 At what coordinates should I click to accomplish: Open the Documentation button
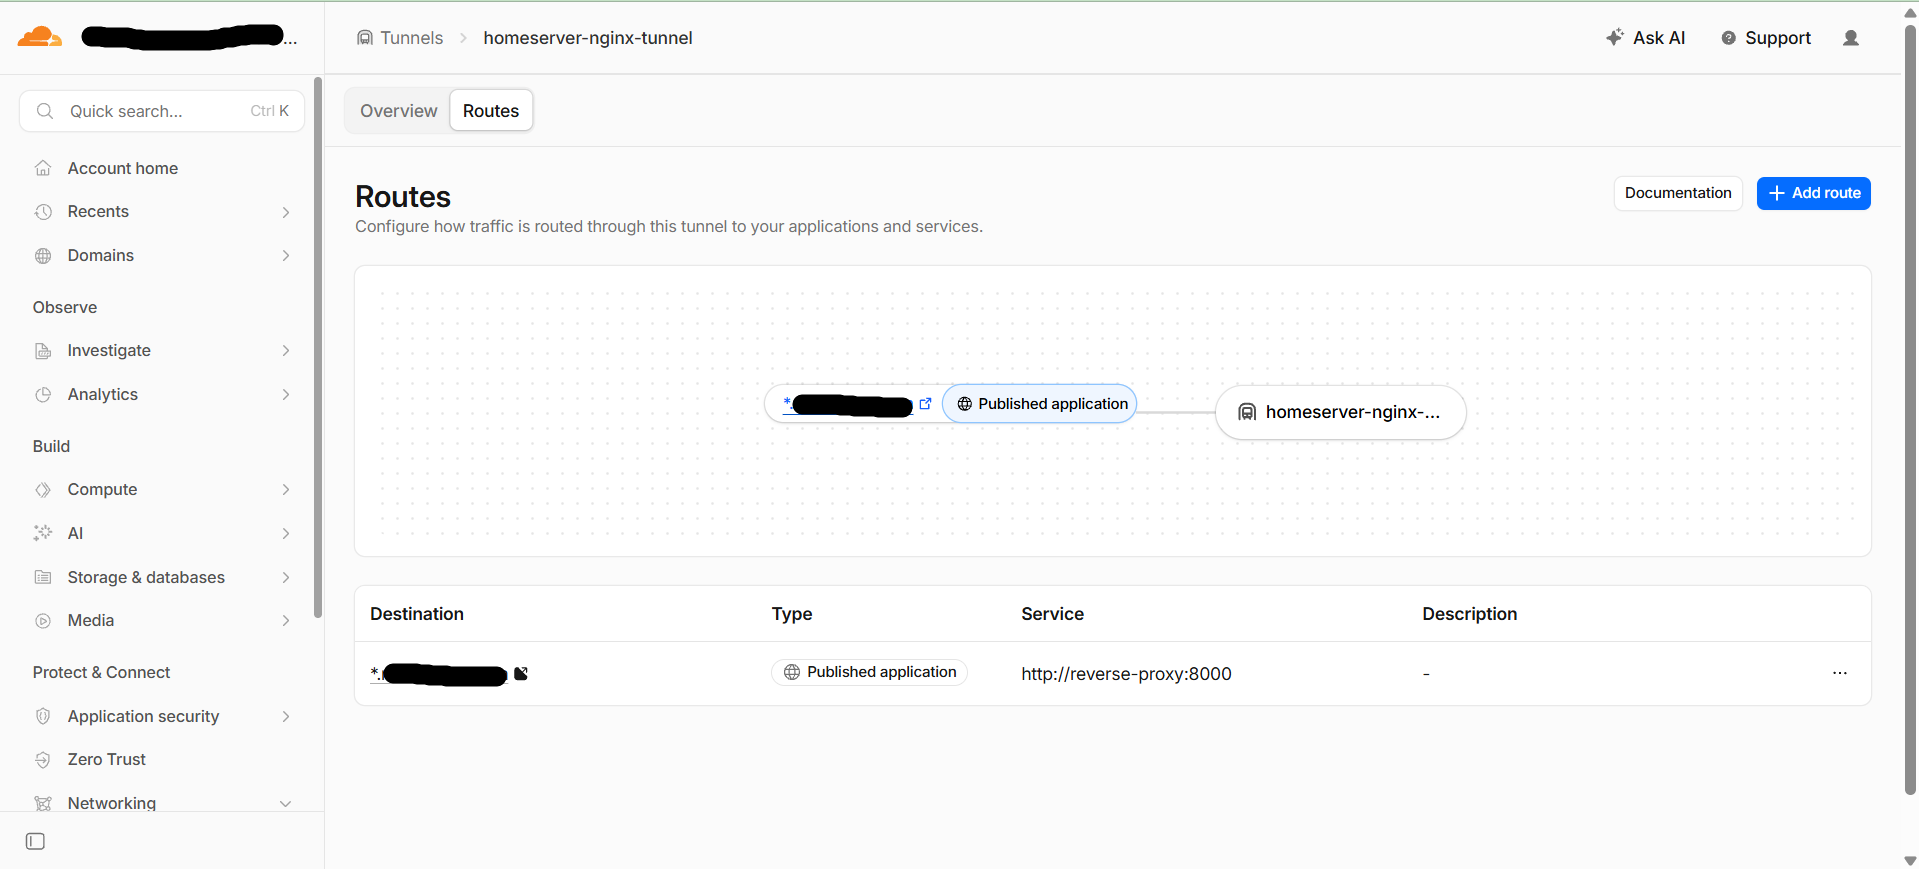1678,193
